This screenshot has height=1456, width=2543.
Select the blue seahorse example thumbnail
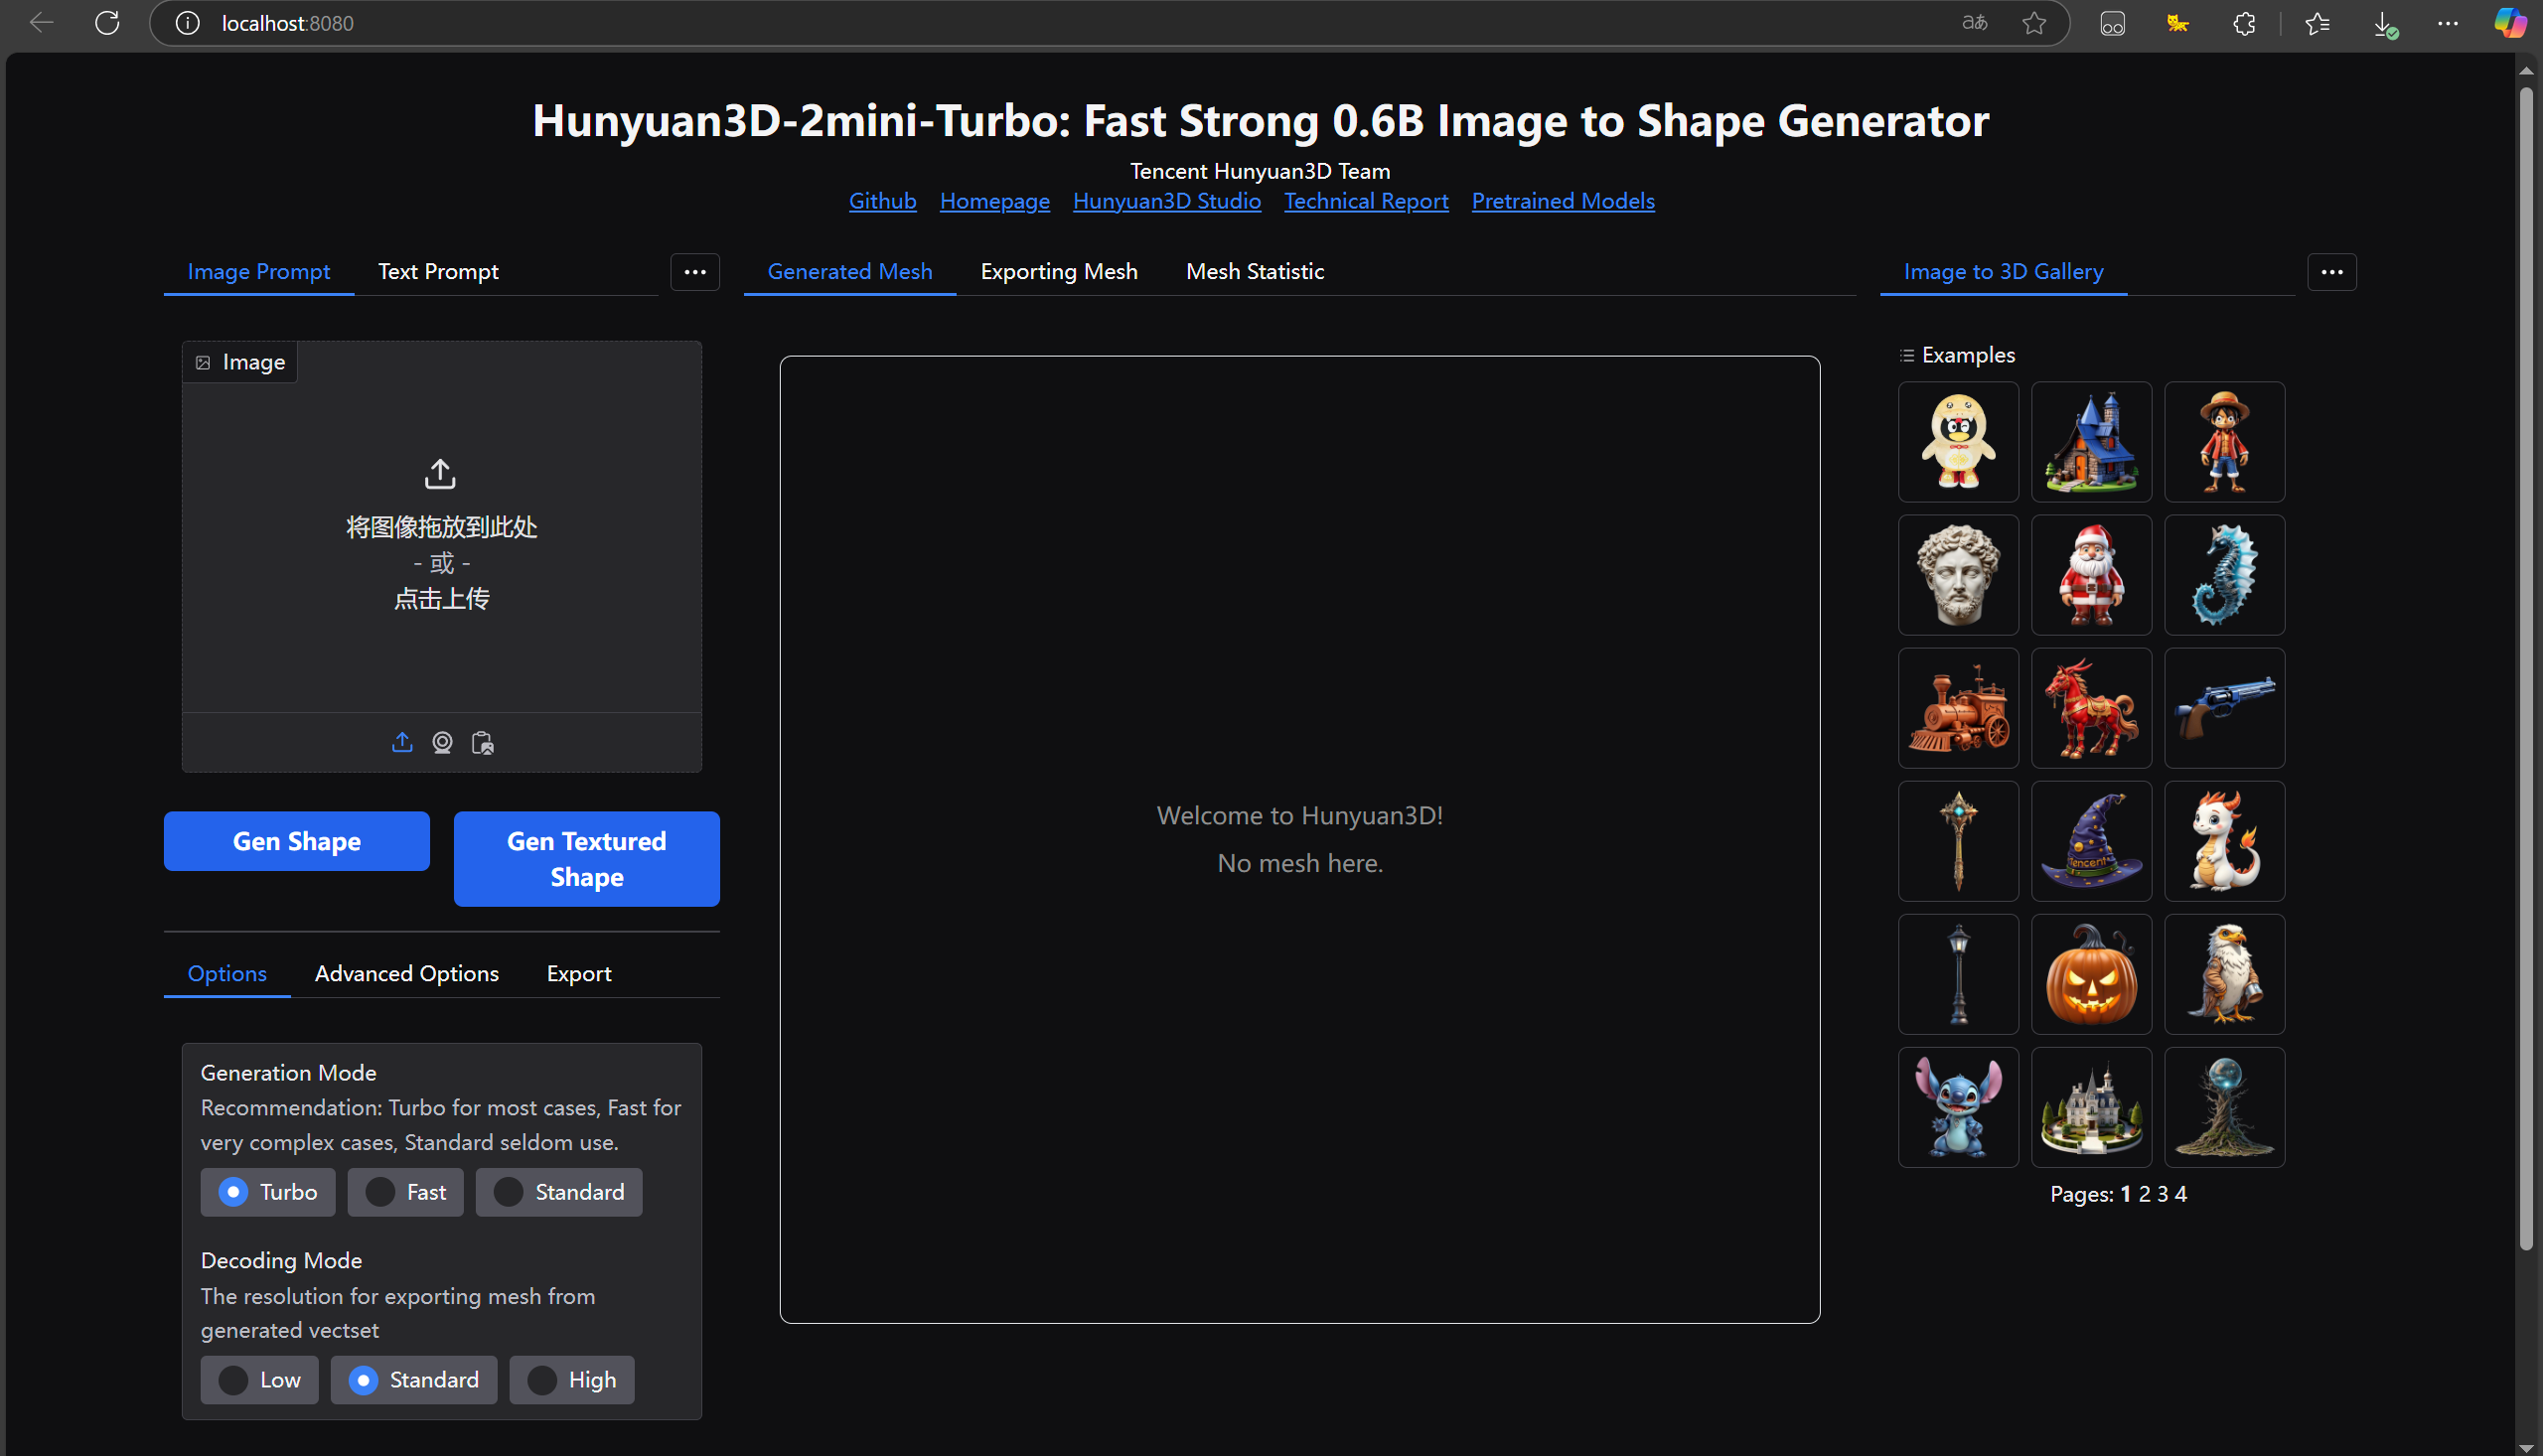point(2224,575)
